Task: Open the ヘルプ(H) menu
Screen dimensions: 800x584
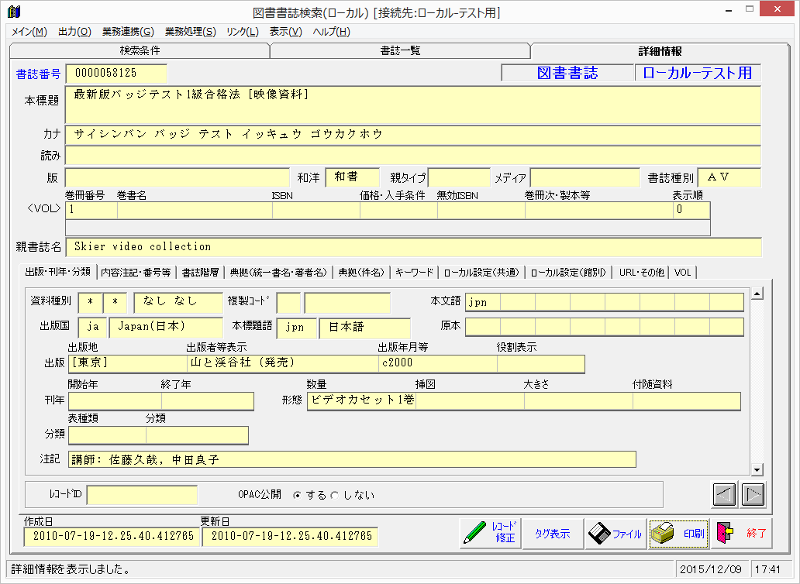Action: [332, 32]
